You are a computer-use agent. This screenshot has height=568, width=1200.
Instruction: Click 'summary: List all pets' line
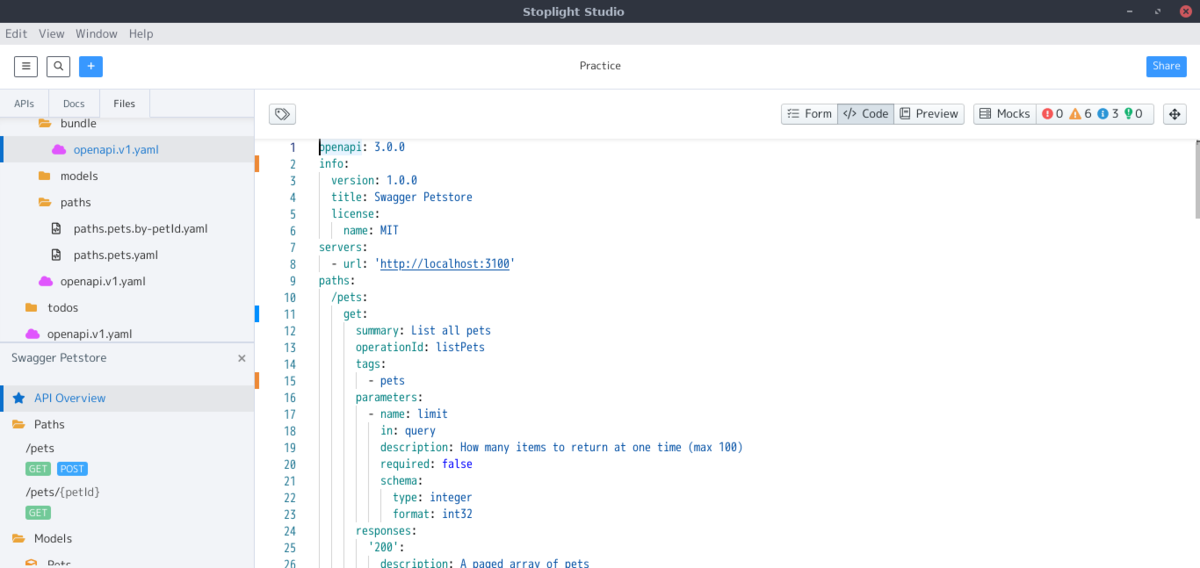point(423,331)
